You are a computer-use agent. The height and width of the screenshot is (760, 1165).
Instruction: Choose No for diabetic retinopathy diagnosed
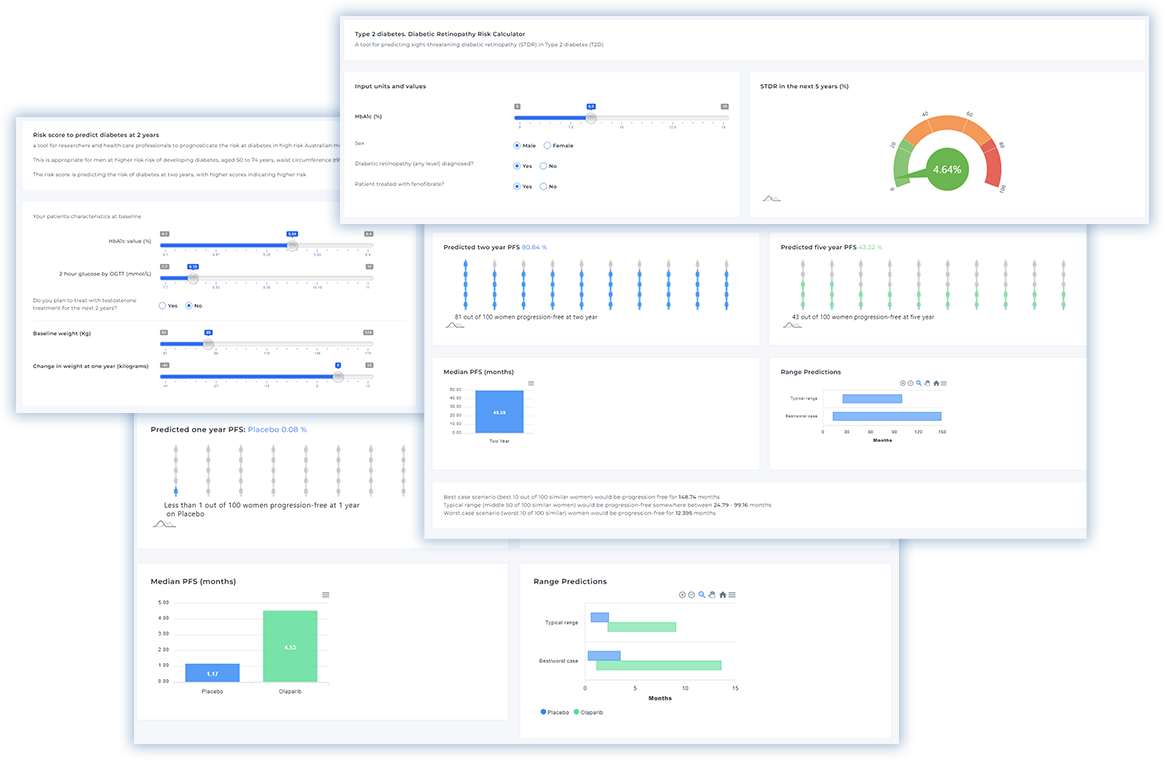[x=544, y=166]
